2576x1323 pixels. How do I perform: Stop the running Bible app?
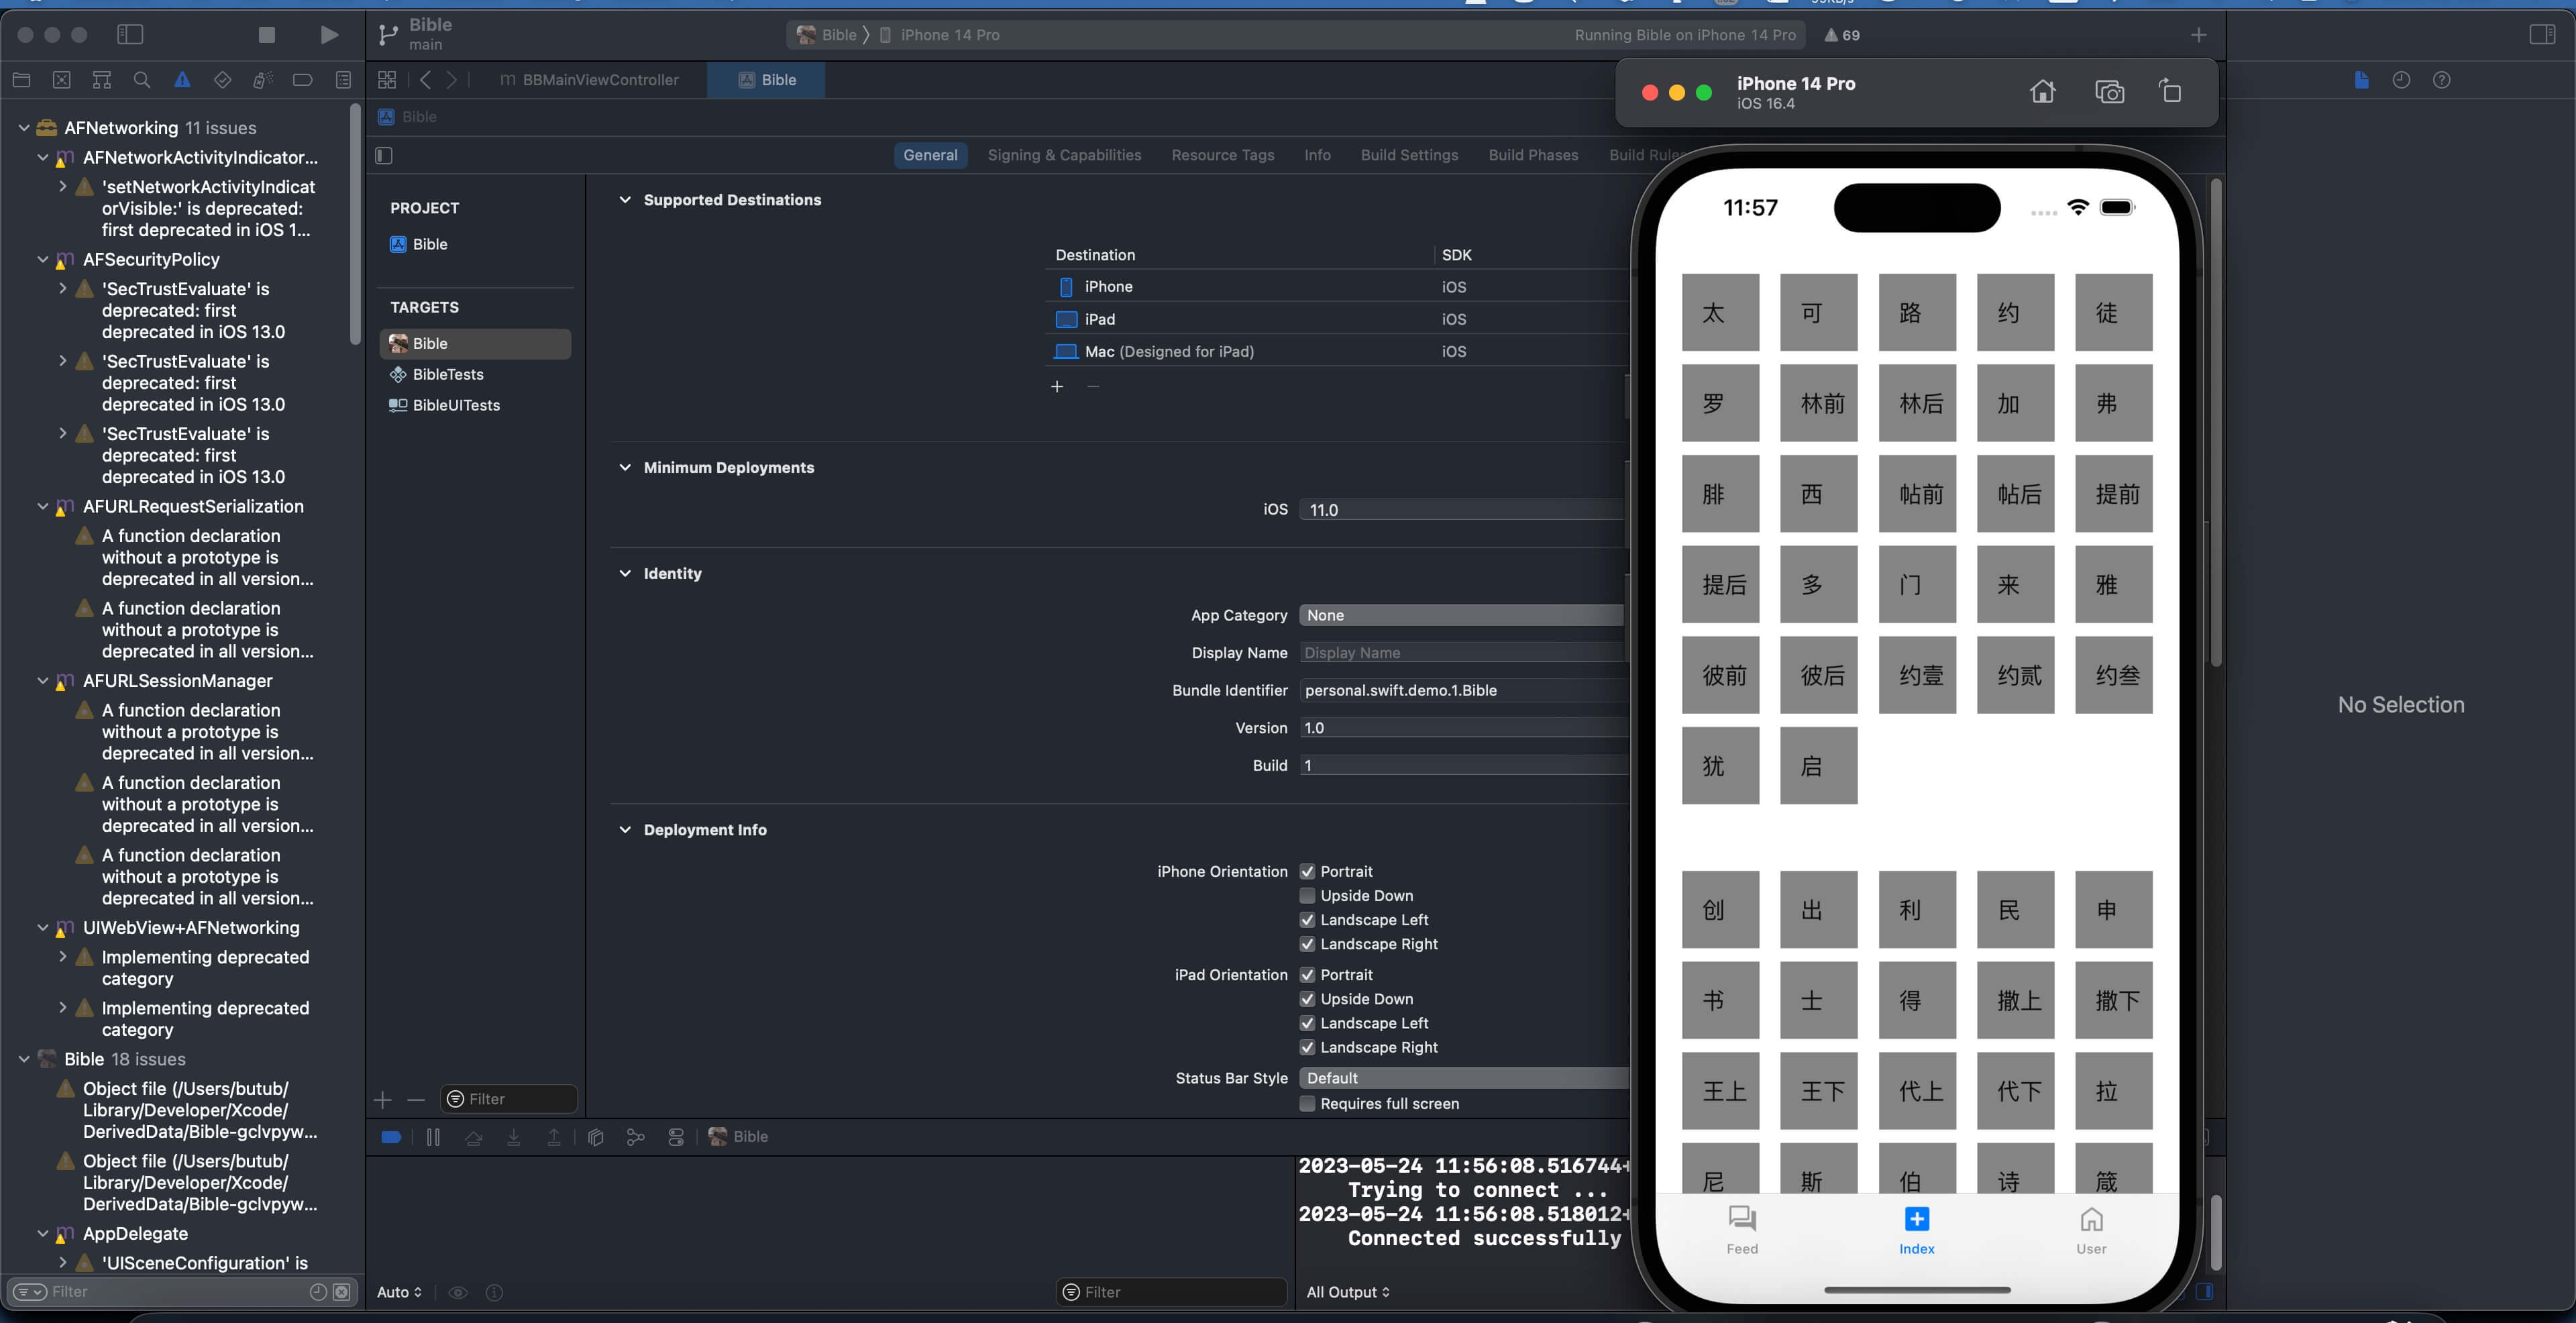click(x=266, y=35)
